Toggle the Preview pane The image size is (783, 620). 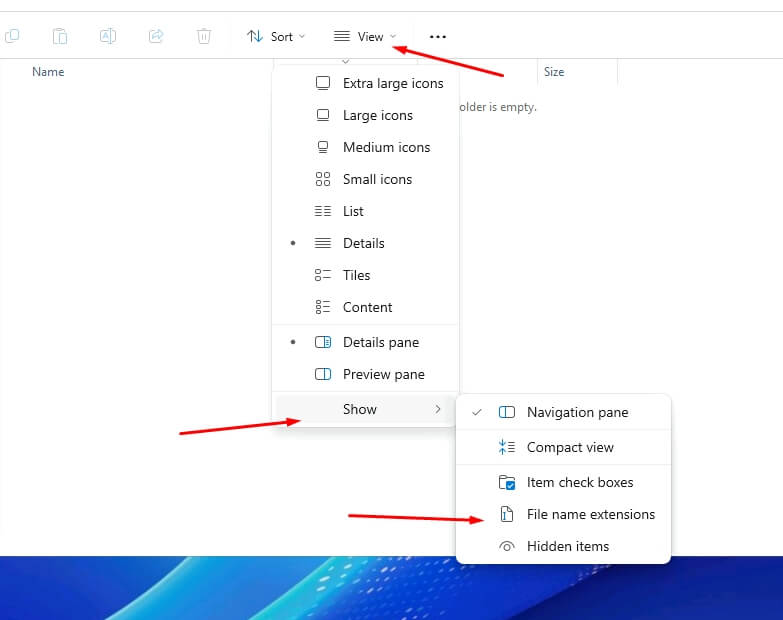[366, 374]
